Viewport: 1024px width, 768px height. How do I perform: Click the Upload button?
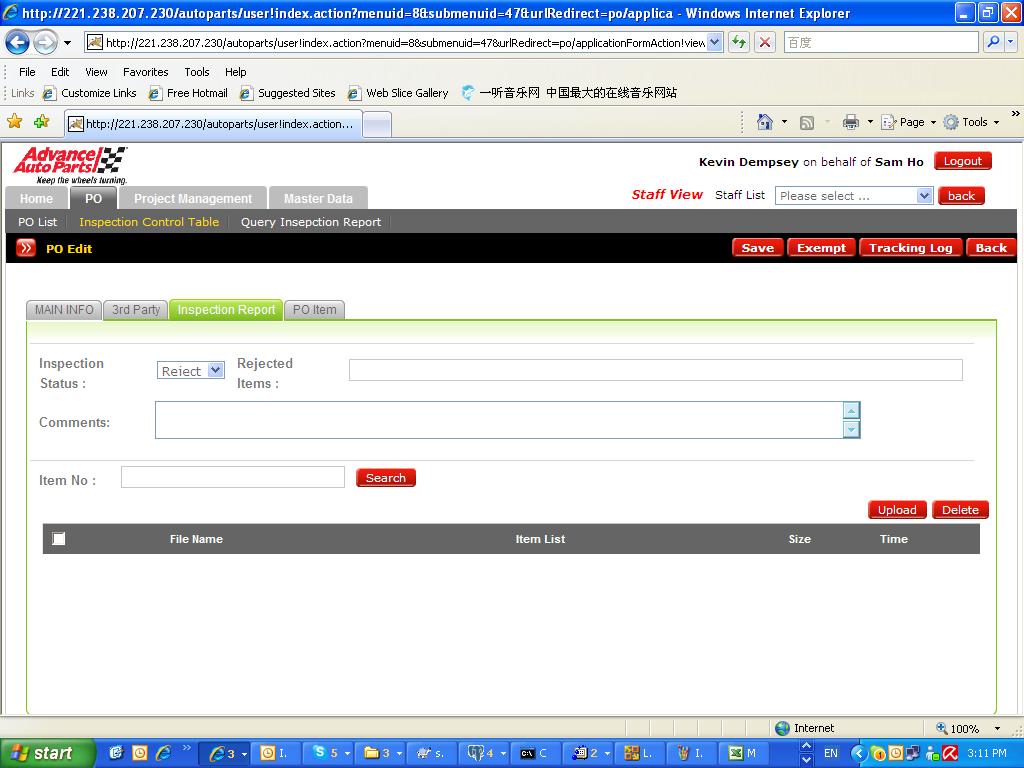[x=897, y=510]
